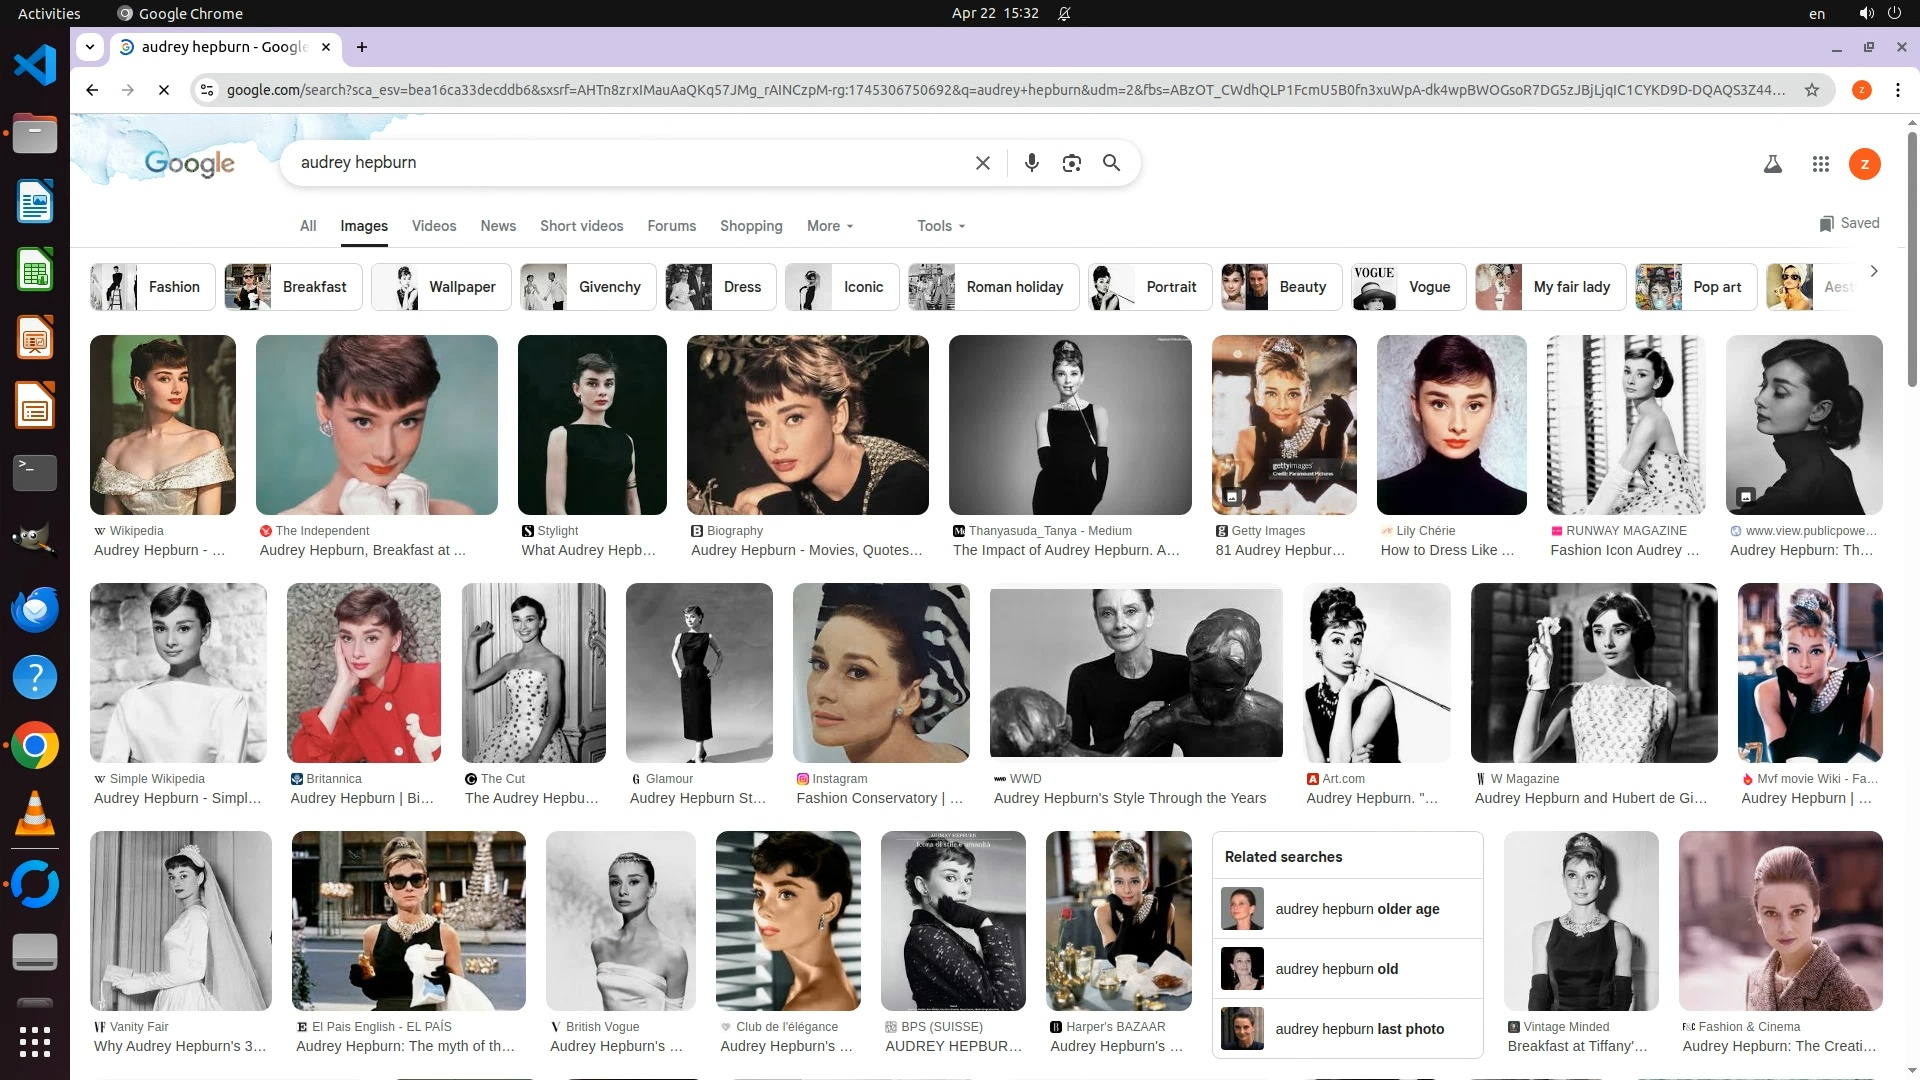Image resolution: width=1920 pixels, height=1080 pixels.
Task: Expand the More search filters dropdown
Action: [830, 226]
